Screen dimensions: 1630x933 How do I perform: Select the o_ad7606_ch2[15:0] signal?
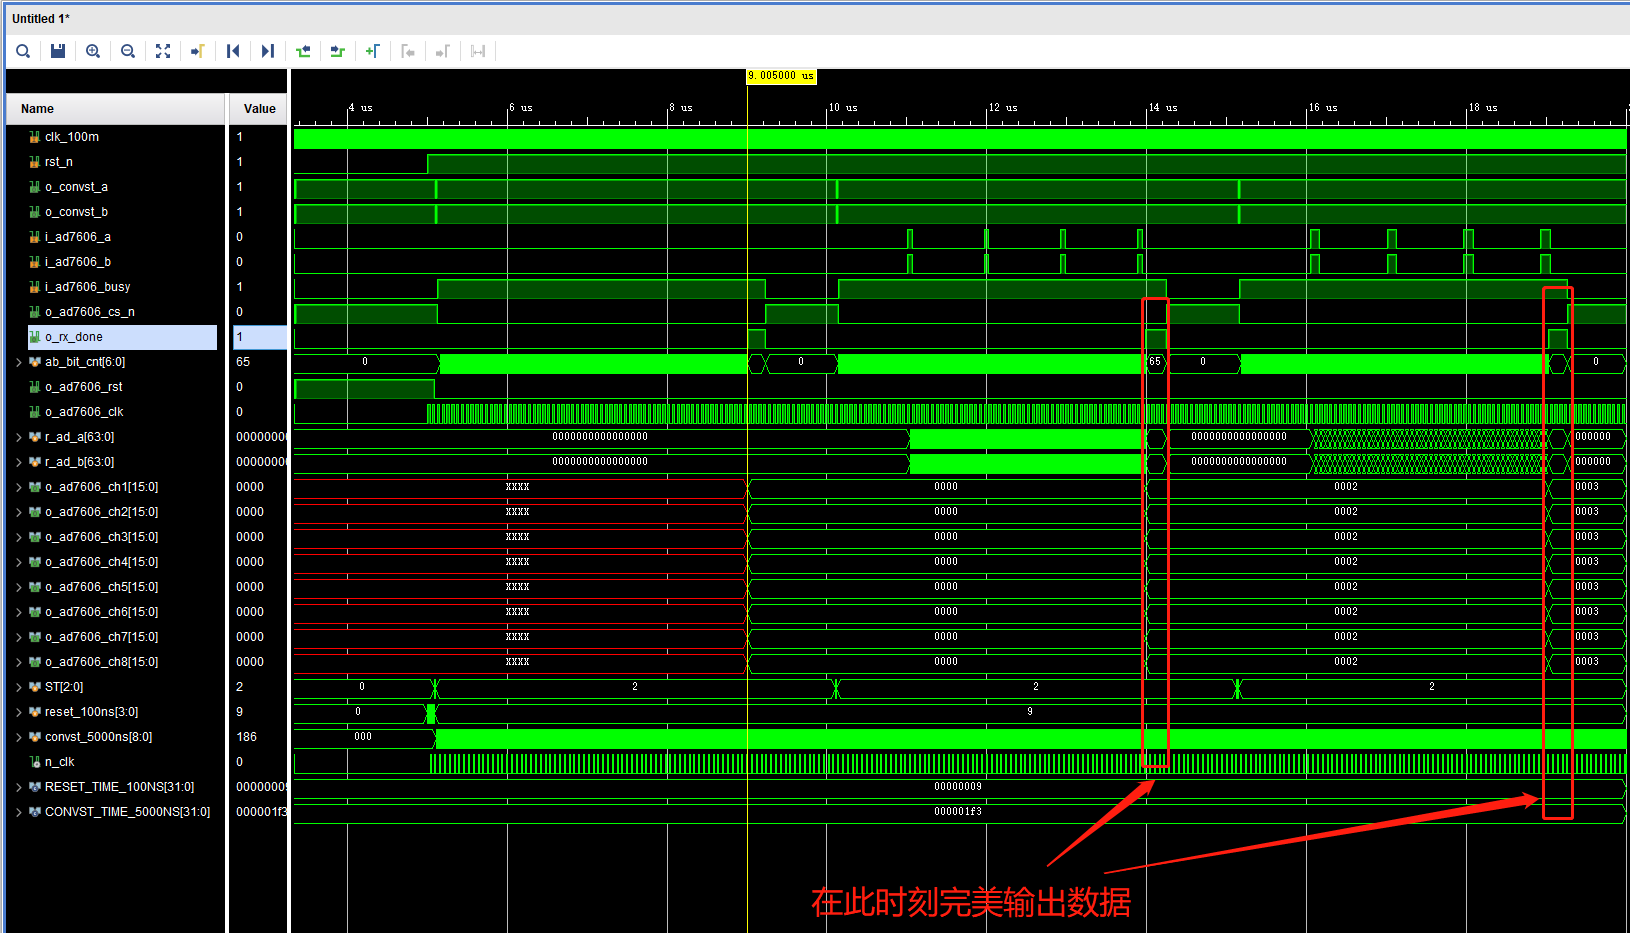101,512
